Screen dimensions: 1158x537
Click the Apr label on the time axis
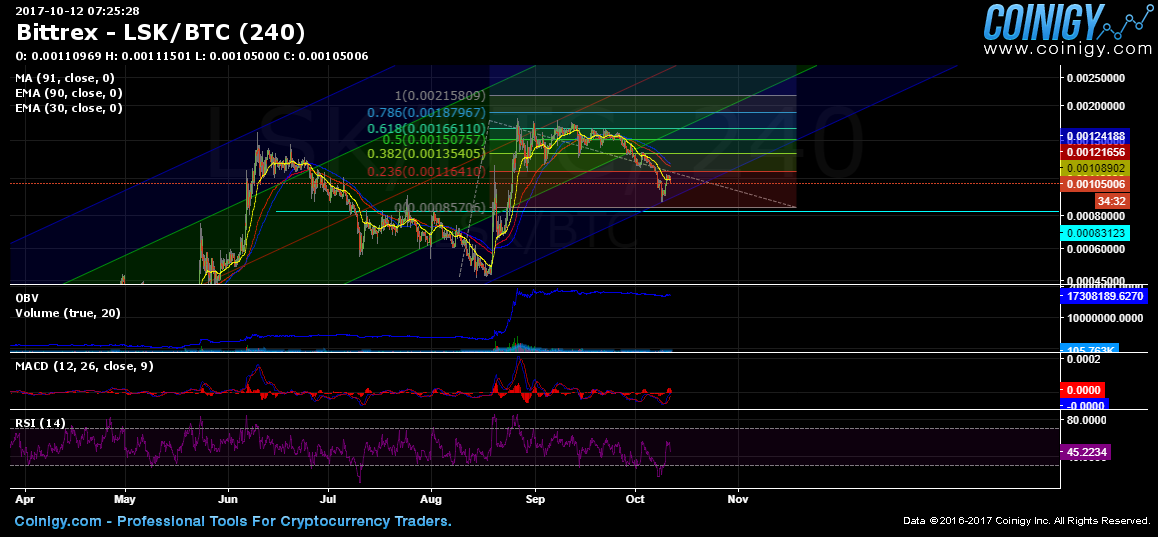coord(25,499)
